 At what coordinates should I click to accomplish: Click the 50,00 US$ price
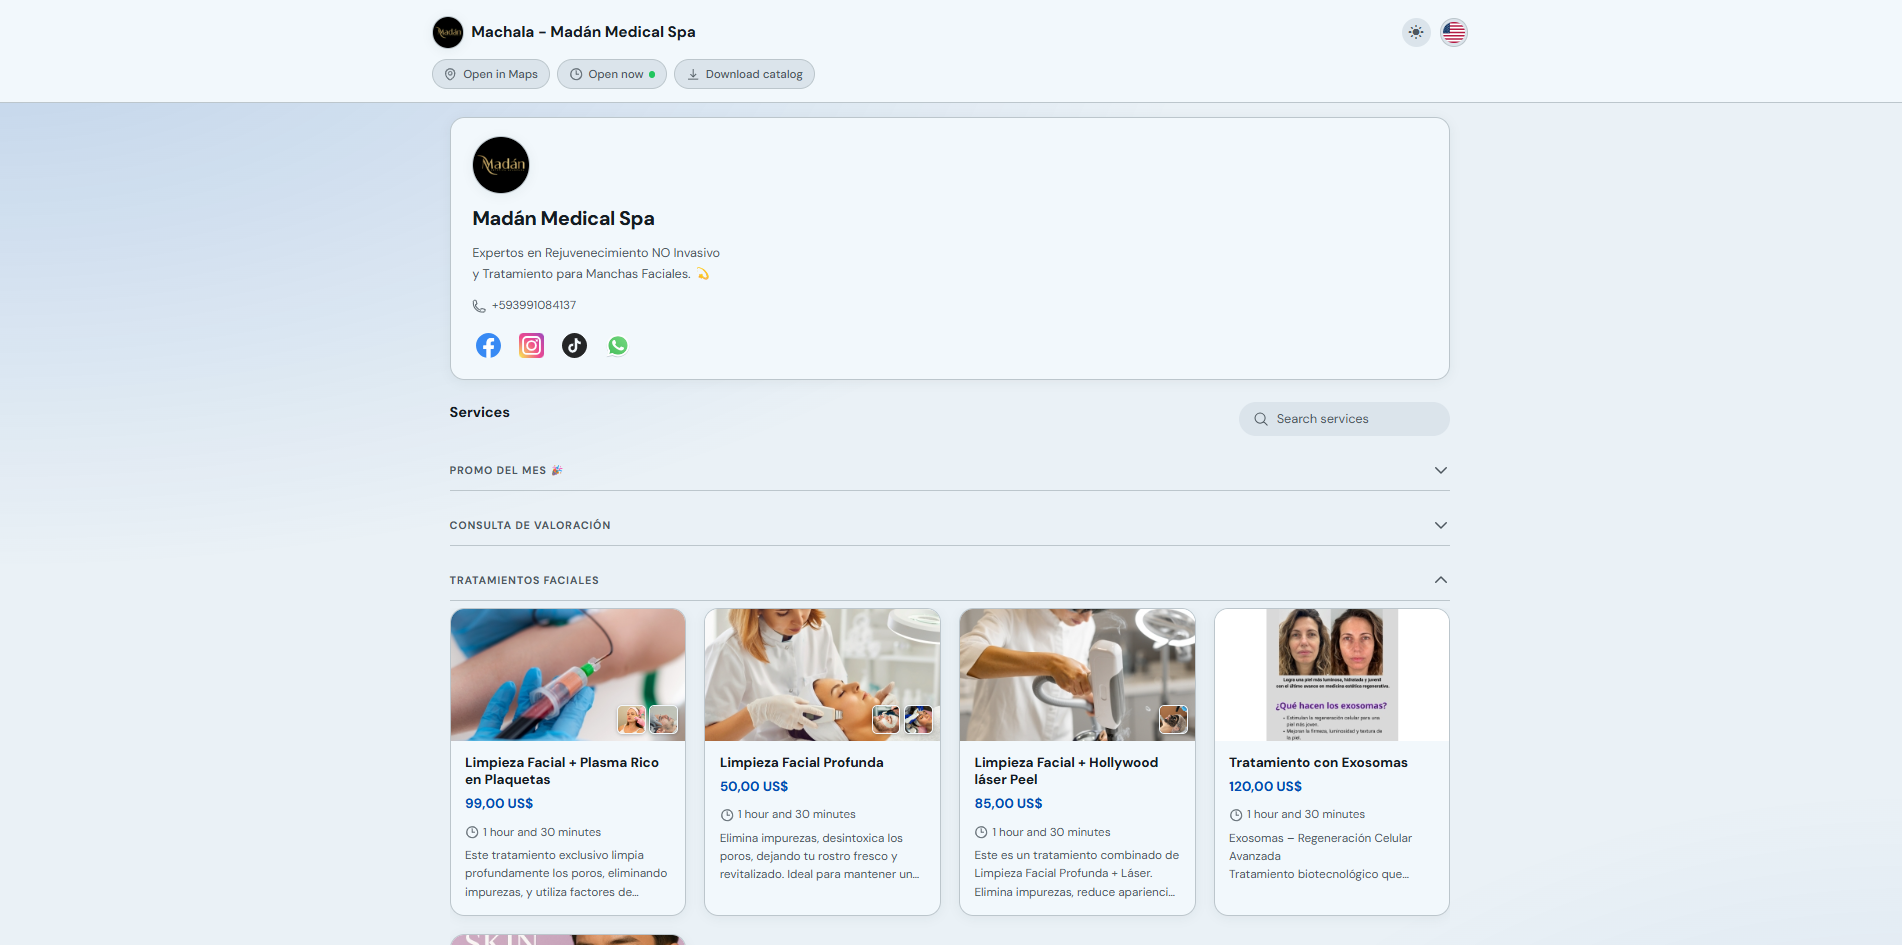tap(754, 786)
